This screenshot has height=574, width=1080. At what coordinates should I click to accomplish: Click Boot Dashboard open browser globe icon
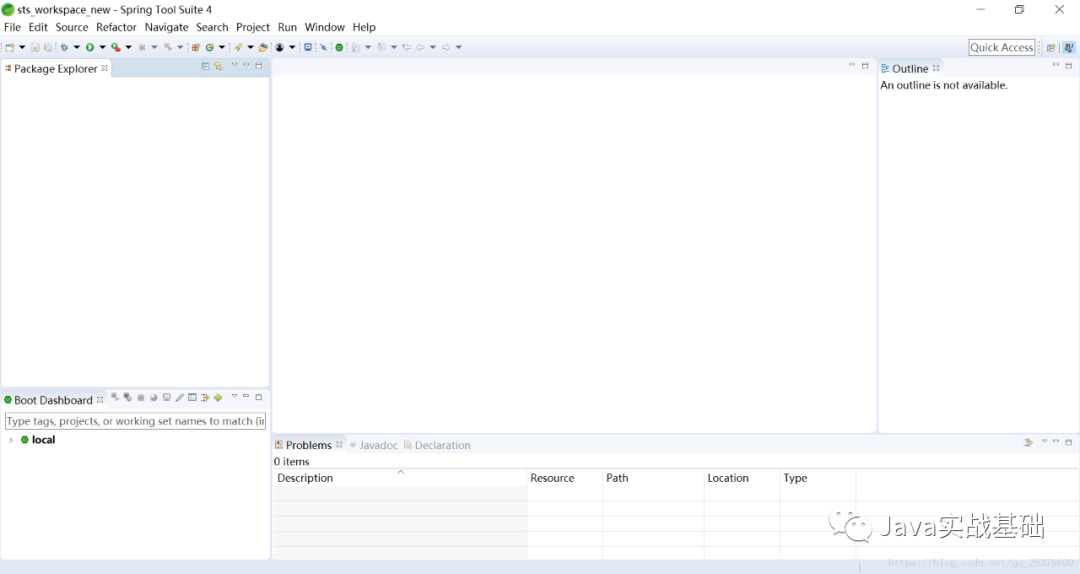[154, 398]
